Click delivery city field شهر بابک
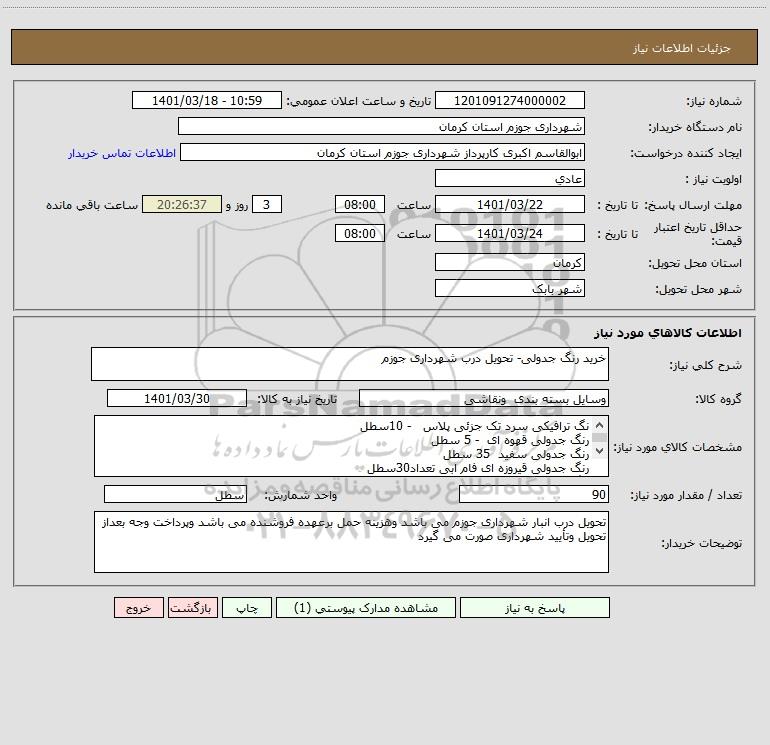 click(x=510, y=288)
